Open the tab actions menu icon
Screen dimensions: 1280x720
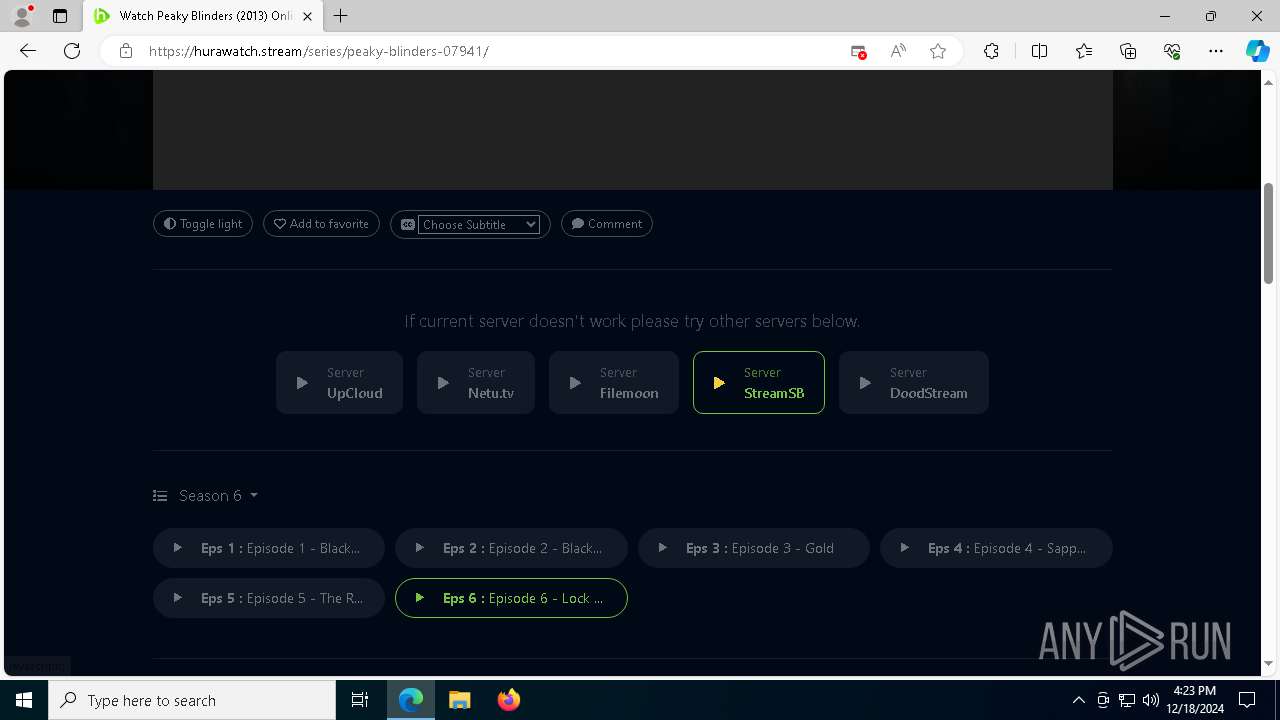pyautogui.click(x=60, y=16)
